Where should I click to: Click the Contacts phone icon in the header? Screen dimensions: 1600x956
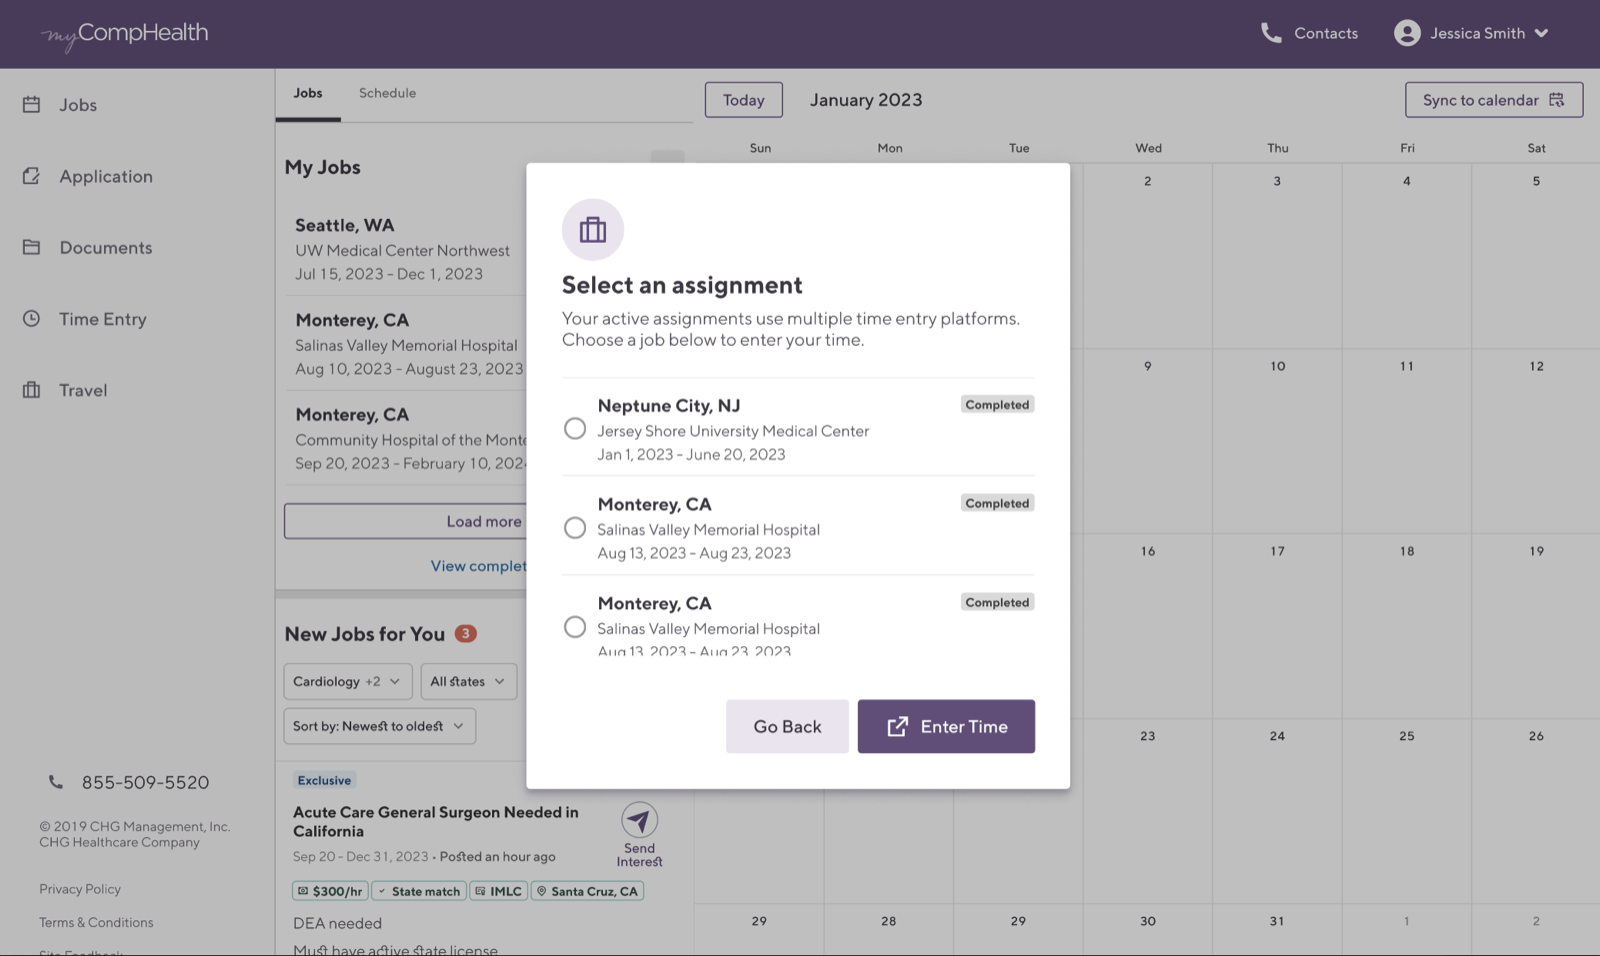click(x=1271, y=33)
